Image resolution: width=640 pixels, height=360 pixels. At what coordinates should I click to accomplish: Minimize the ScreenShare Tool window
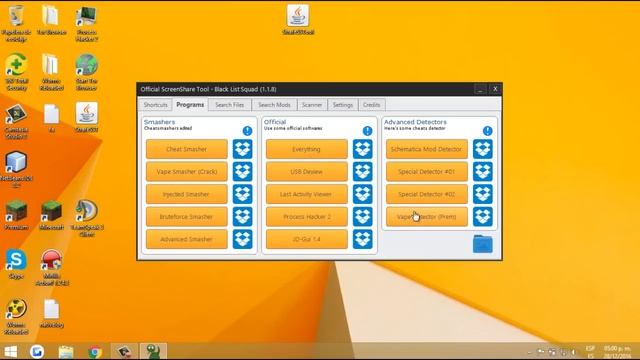[x=480, y=89]
